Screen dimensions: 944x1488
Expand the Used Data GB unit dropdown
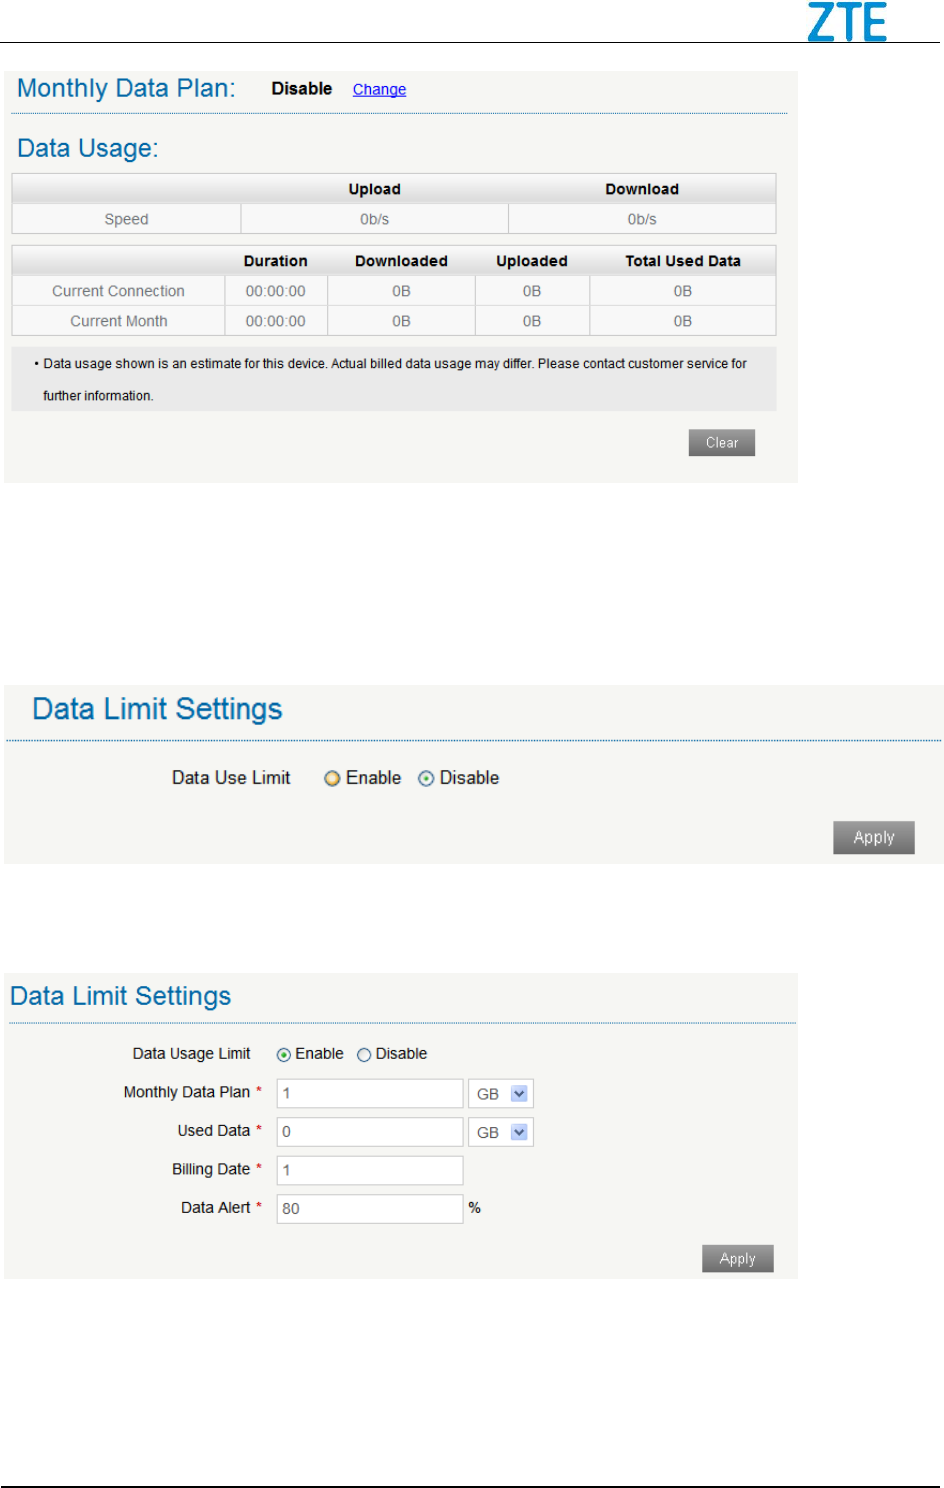point(501,1132)
